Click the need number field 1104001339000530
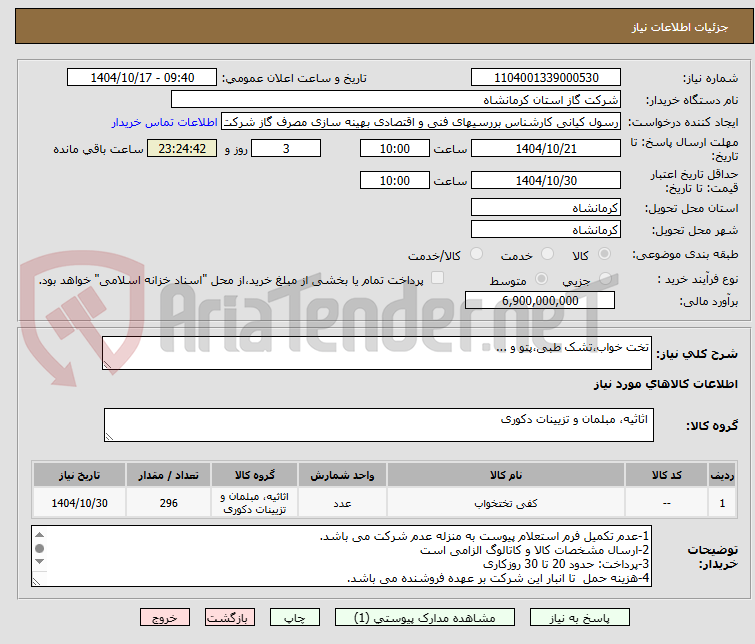Viewport: 755px width, 644px height. 546,78
